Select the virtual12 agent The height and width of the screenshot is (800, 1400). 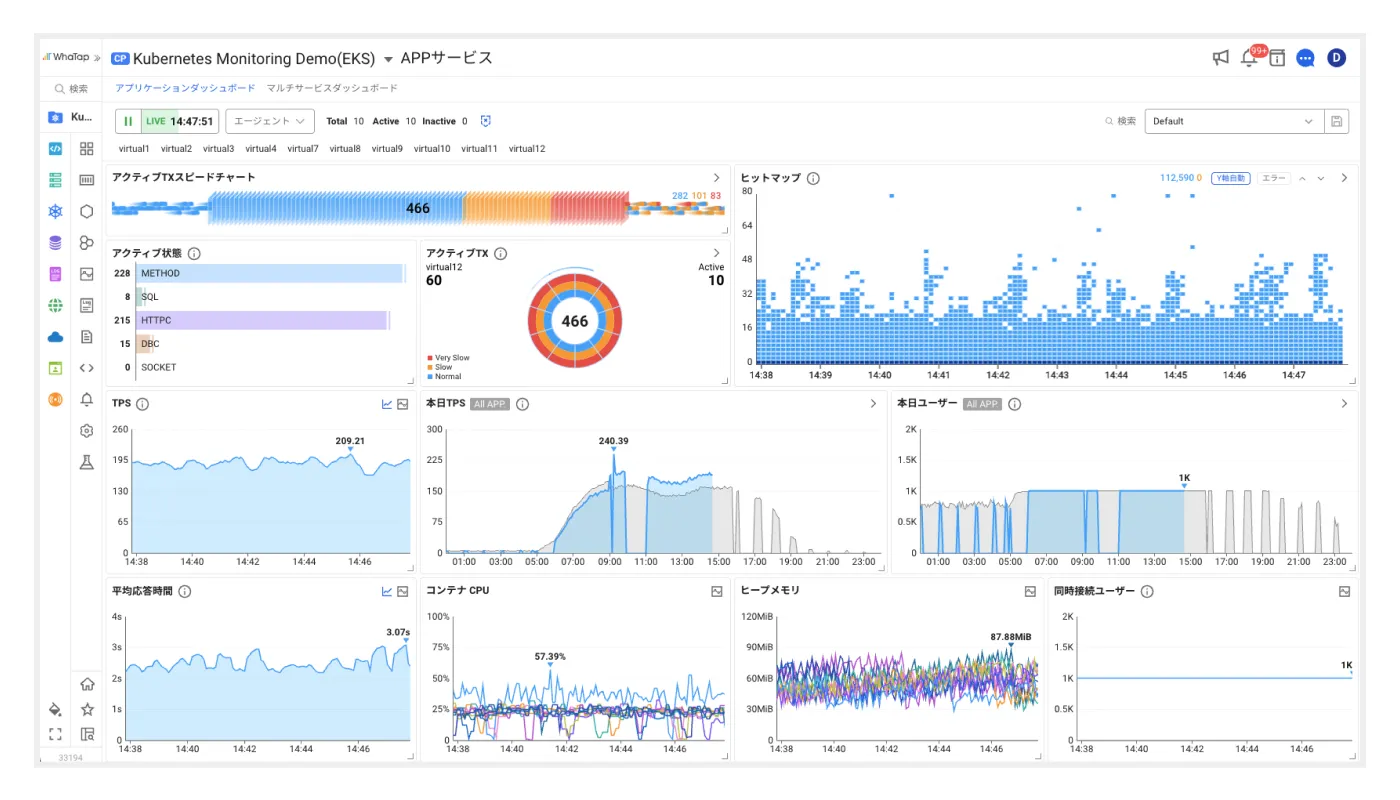pyautogui.click(x=527, y=148)
